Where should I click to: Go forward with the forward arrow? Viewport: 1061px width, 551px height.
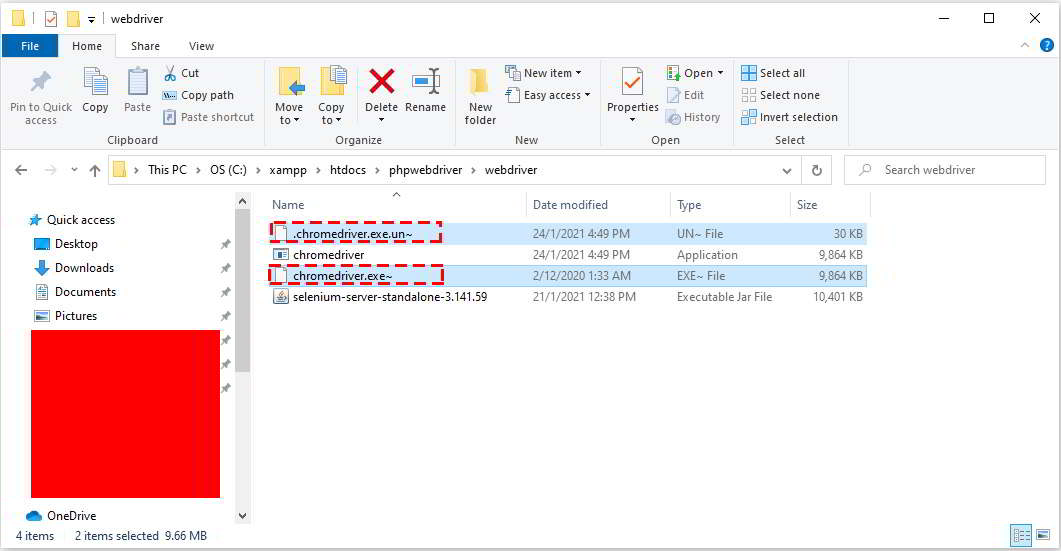pos(50,170)
